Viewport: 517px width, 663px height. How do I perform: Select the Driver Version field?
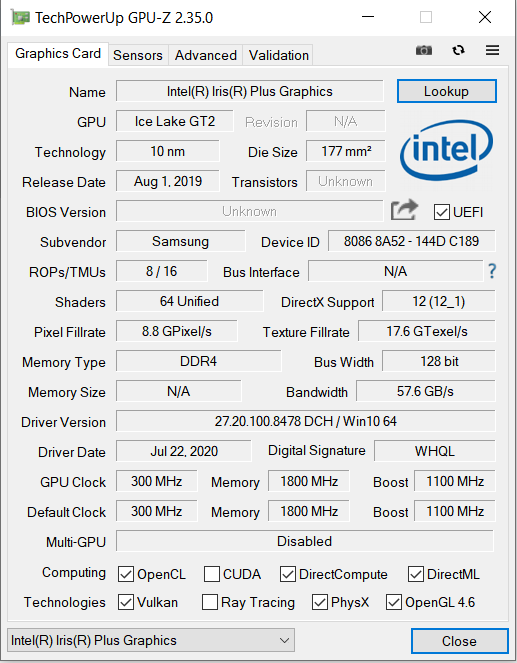click(x=305, y=421)
